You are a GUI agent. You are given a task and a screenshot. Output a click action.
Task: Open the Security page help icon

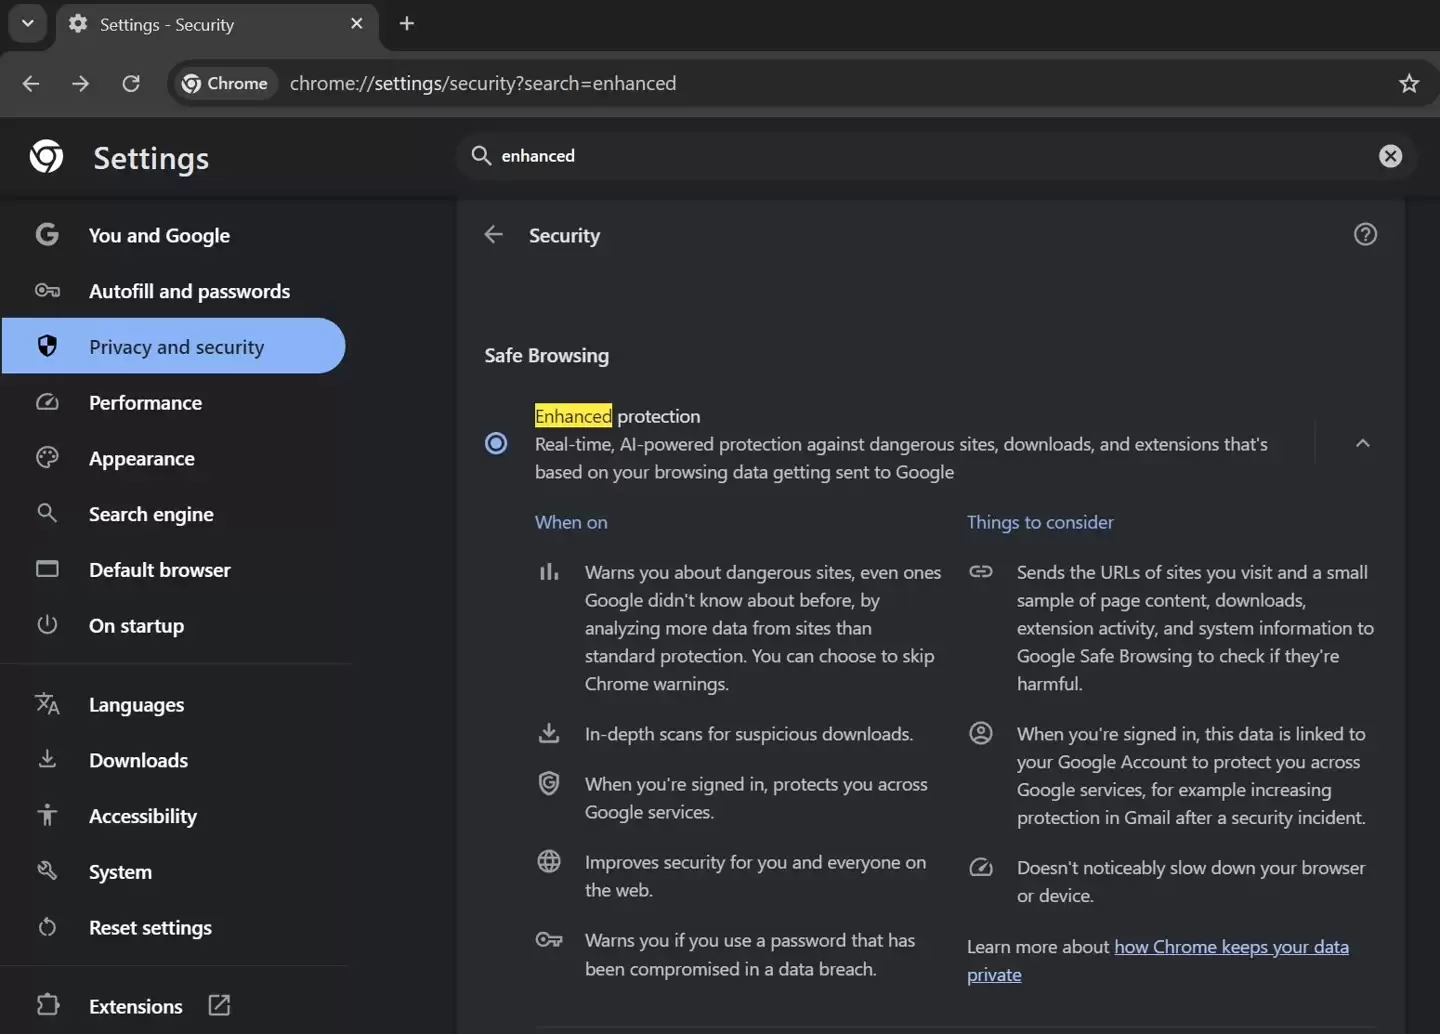coord(1366,234)
